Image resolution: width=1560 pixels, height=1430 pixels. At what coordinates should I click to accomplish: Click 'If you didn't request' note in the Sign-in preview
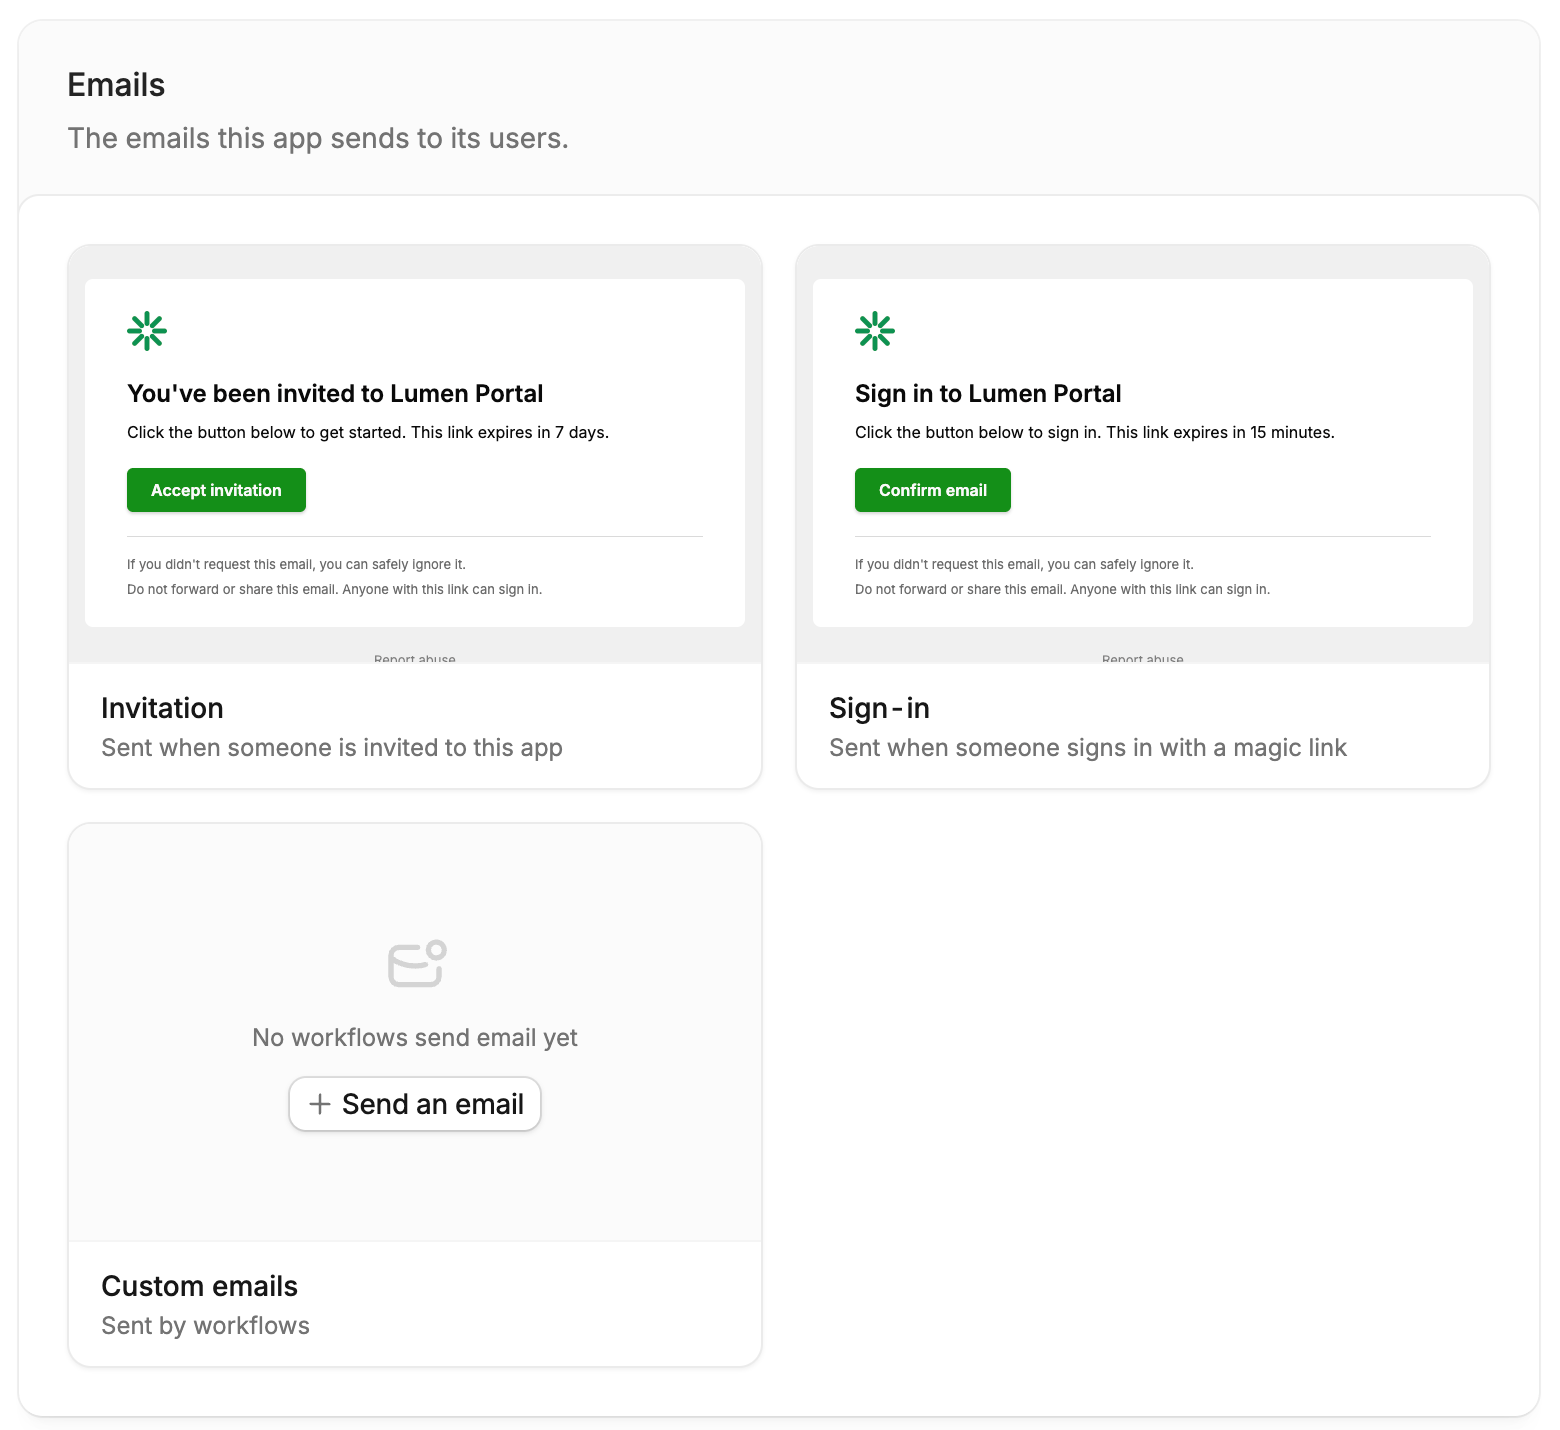[x=1024, y=565]
